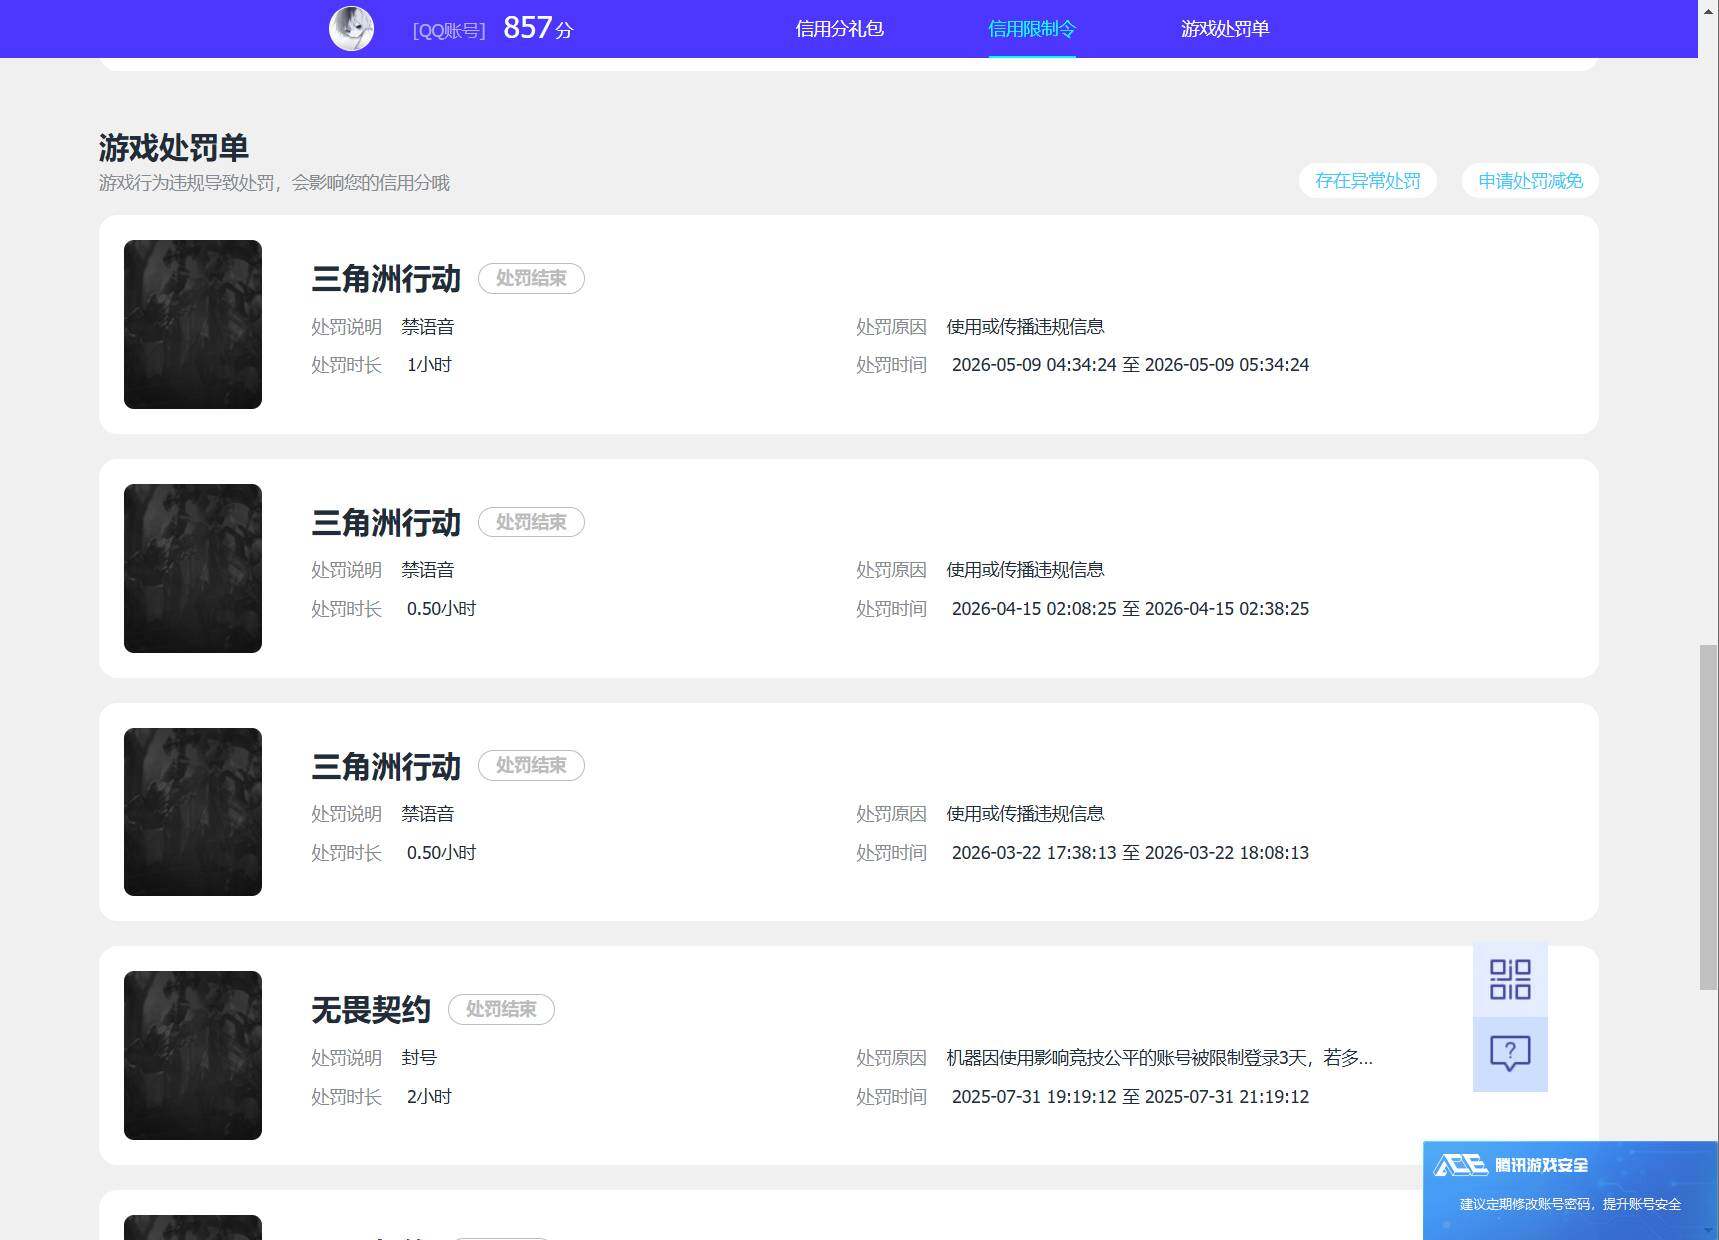Screen dimensions: 1719x1240
Task: Open game thumbnail for 2026-03-22 penalty
Action: [193, 812]
